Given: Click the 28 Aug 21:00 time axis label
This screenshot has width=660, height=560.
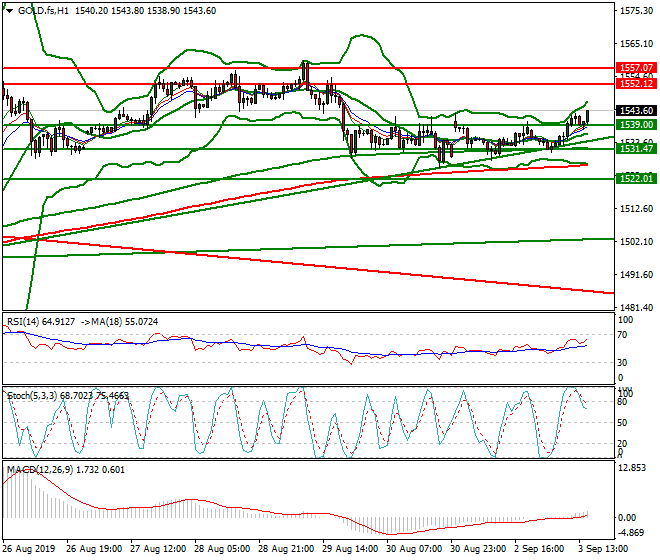Looking at the screenshot, I should pyautogui.click(x=286, y=549).
